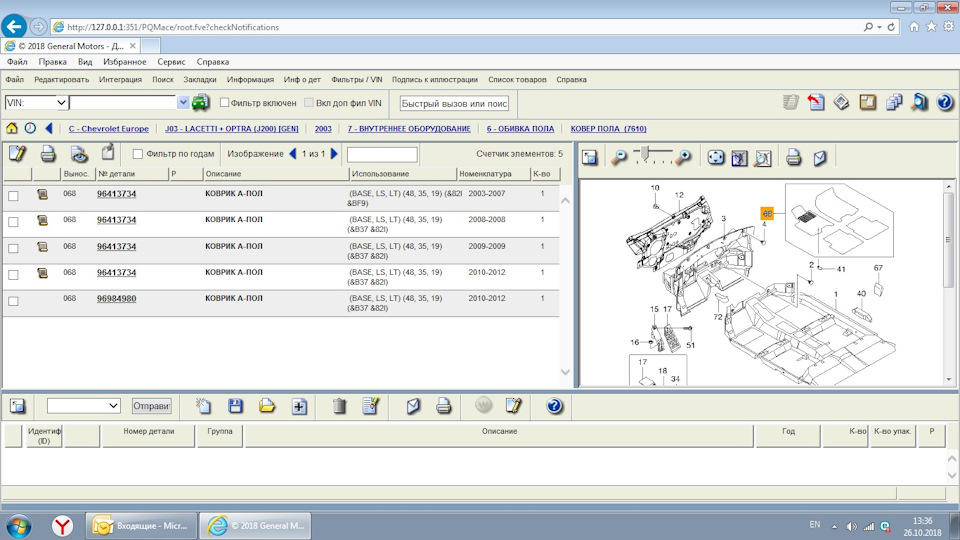Viewport: 960px width, 540px height.
Task: Open the dropdown beside the Отправить button
Action: (x=113, y=405)
